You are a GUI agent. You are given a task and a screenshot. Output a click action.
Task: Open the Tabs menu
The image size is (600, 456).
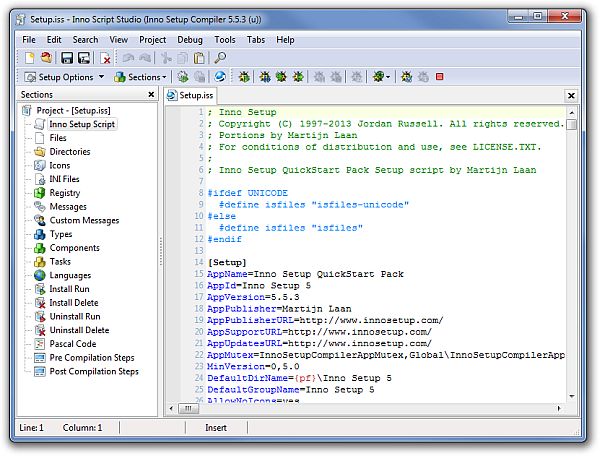click(x=256, y=40)
